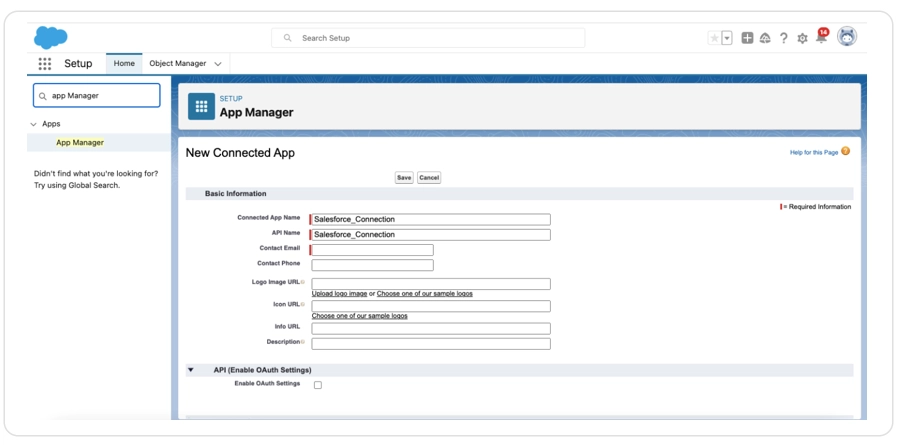The image size is (900, 445).
Task: Click the favorites star icon
Action: tap(714, 38)
